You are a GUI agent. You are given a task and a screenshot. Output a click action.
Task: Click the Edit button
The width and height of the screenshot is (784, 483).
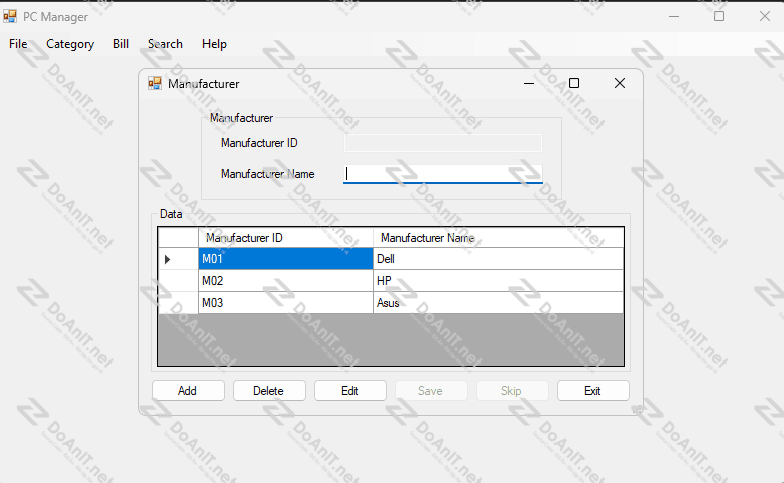(349, 391)
